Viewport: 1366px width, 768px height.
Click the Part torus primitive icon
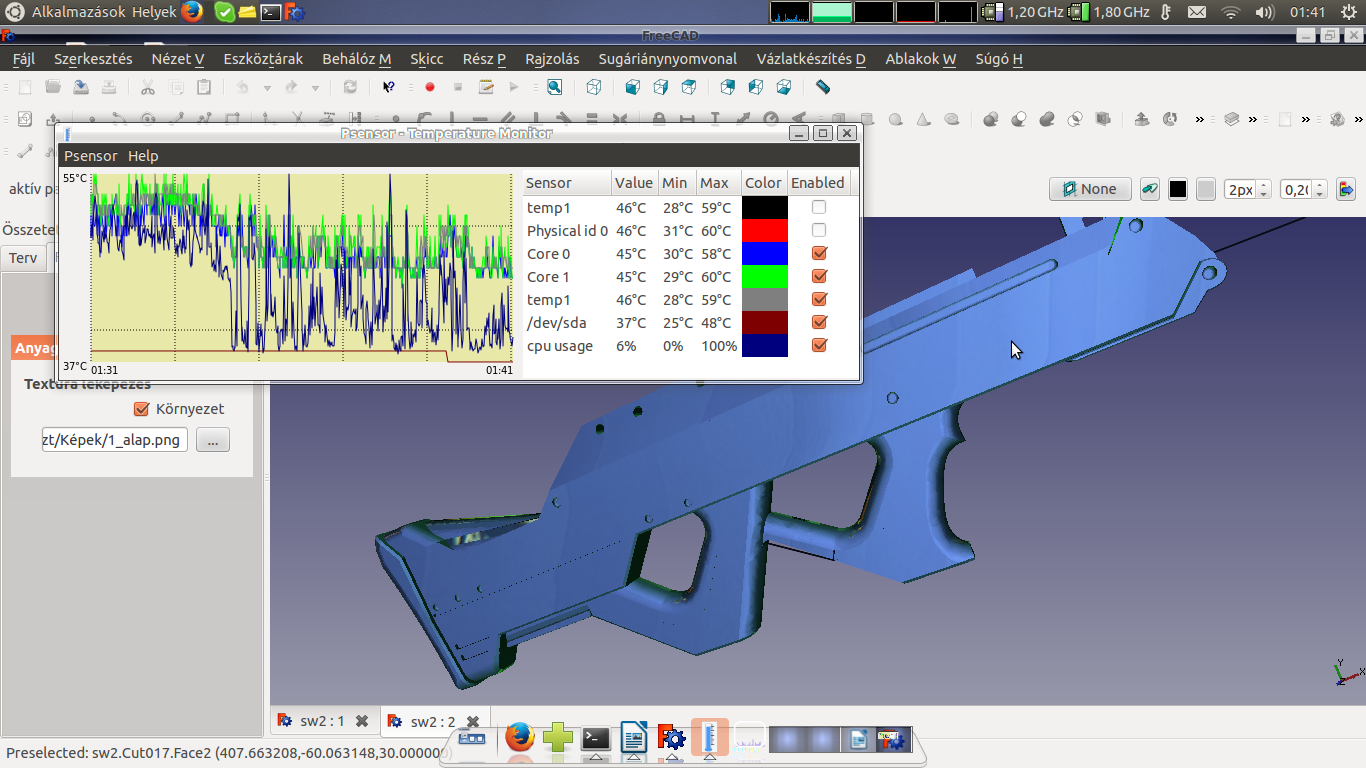pos(952,119)
